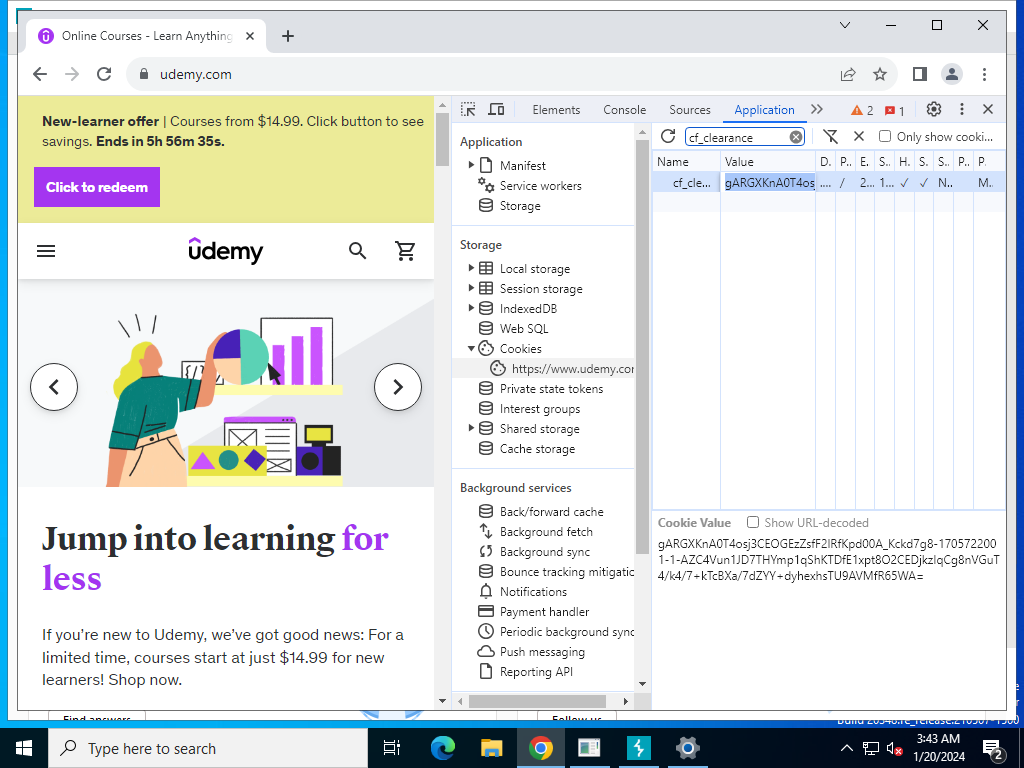The height and width of the screenshot is (768, 1024).
Task: Open Service workers
Action: (540, 185)
